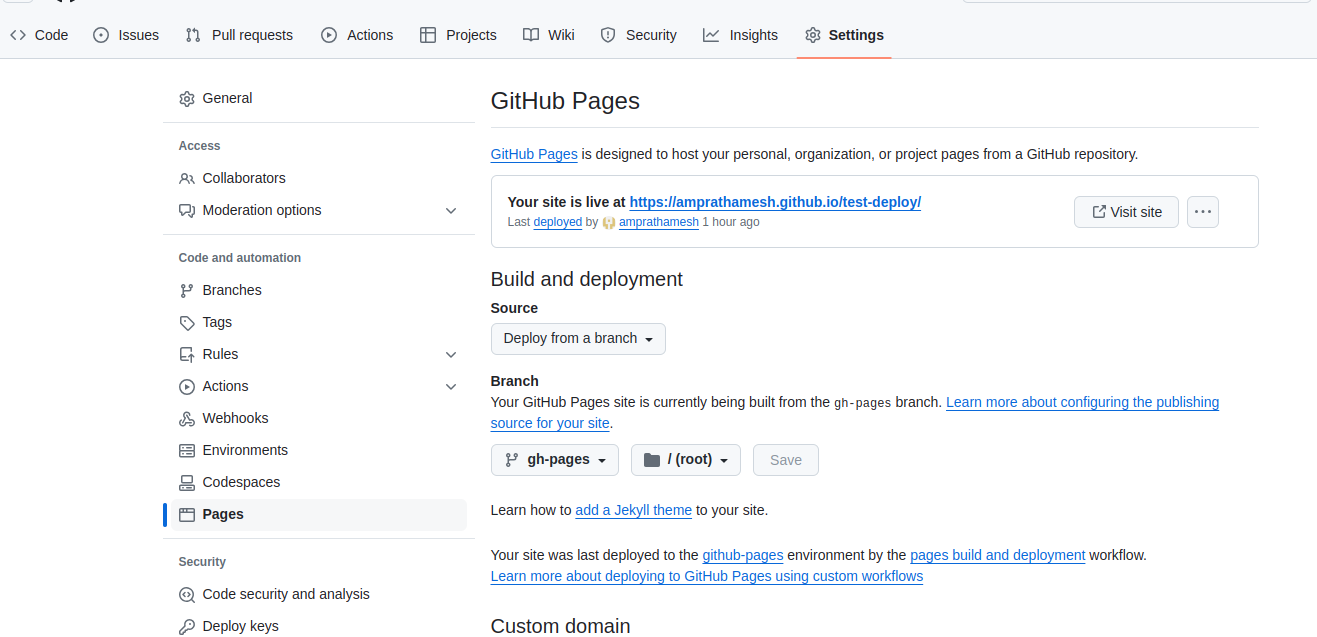This screenshot has width=1317, height=637.
Task: Select the Webhooks sidebar icon
Action: pyautogui.click(x=187, y=418)
